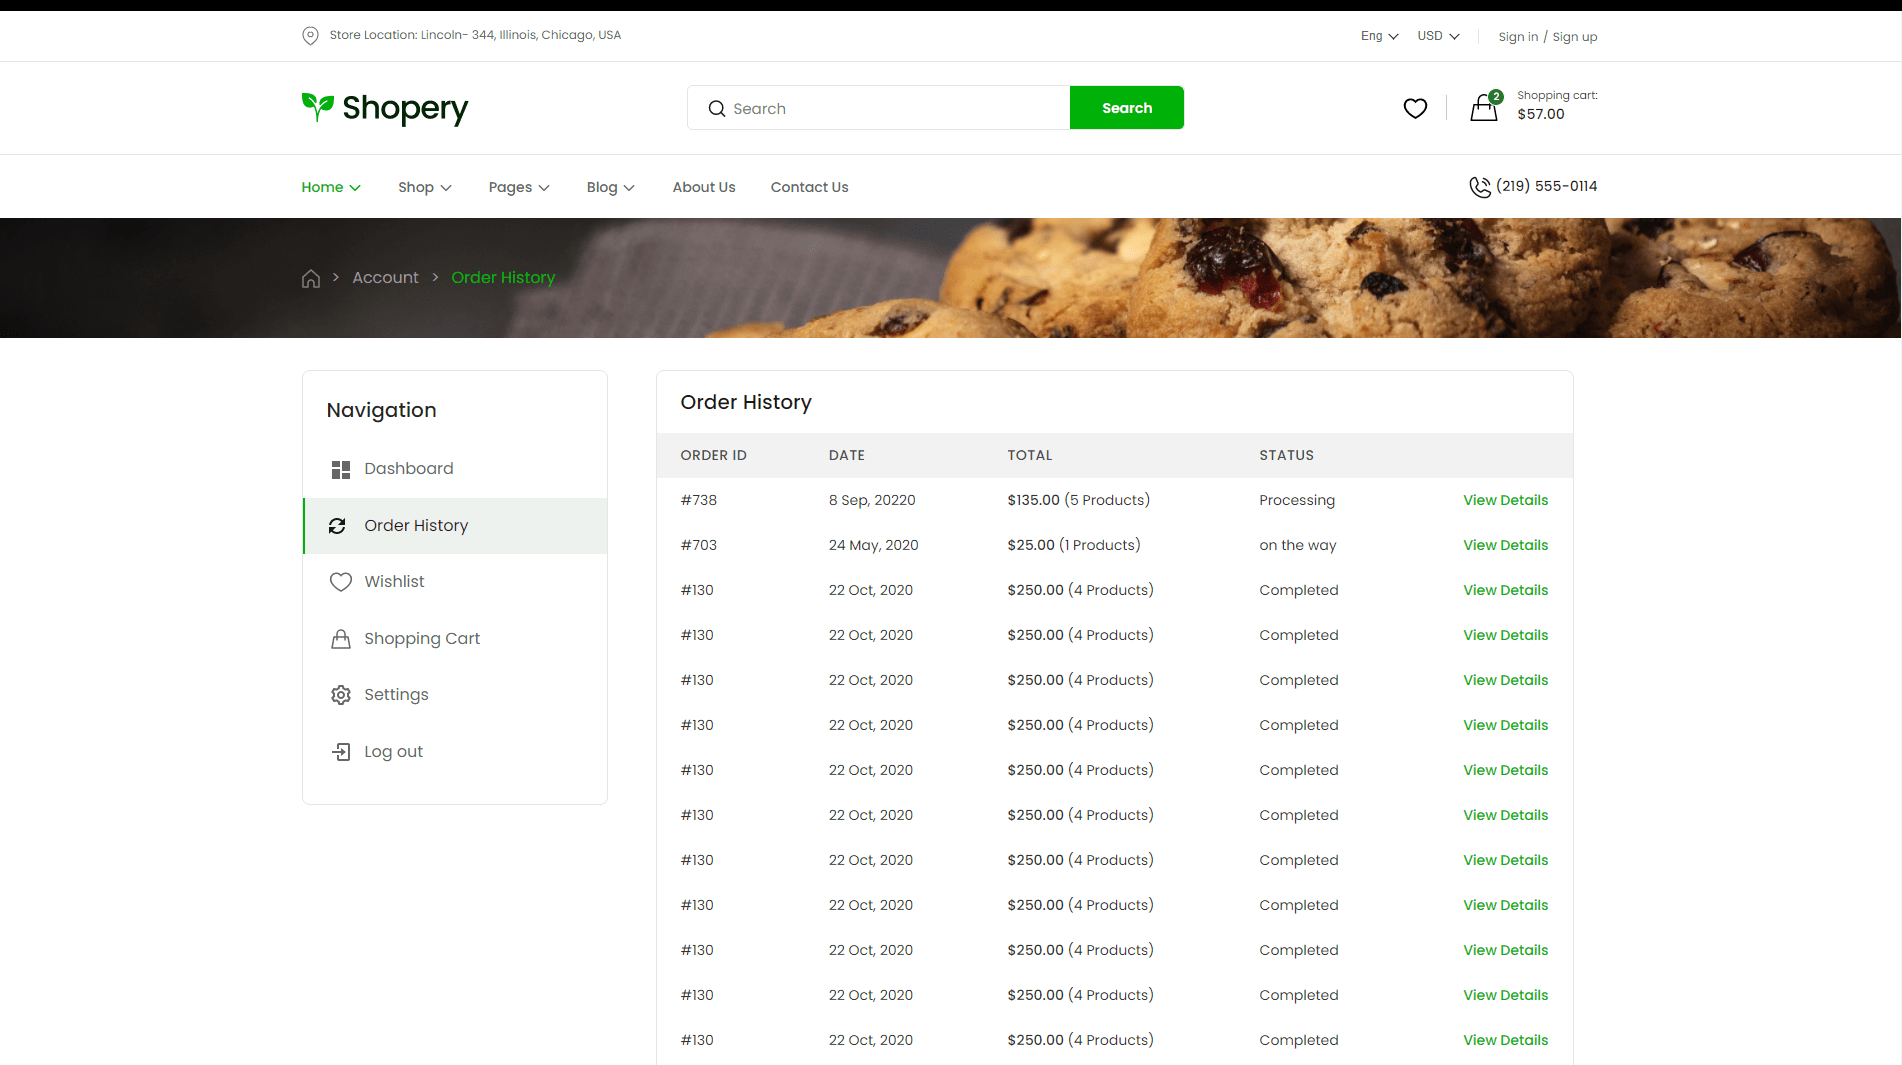Click the wishlist heart icon in header
Viewport: 1902px width, 1065px height.
[x=1414, y=108]
